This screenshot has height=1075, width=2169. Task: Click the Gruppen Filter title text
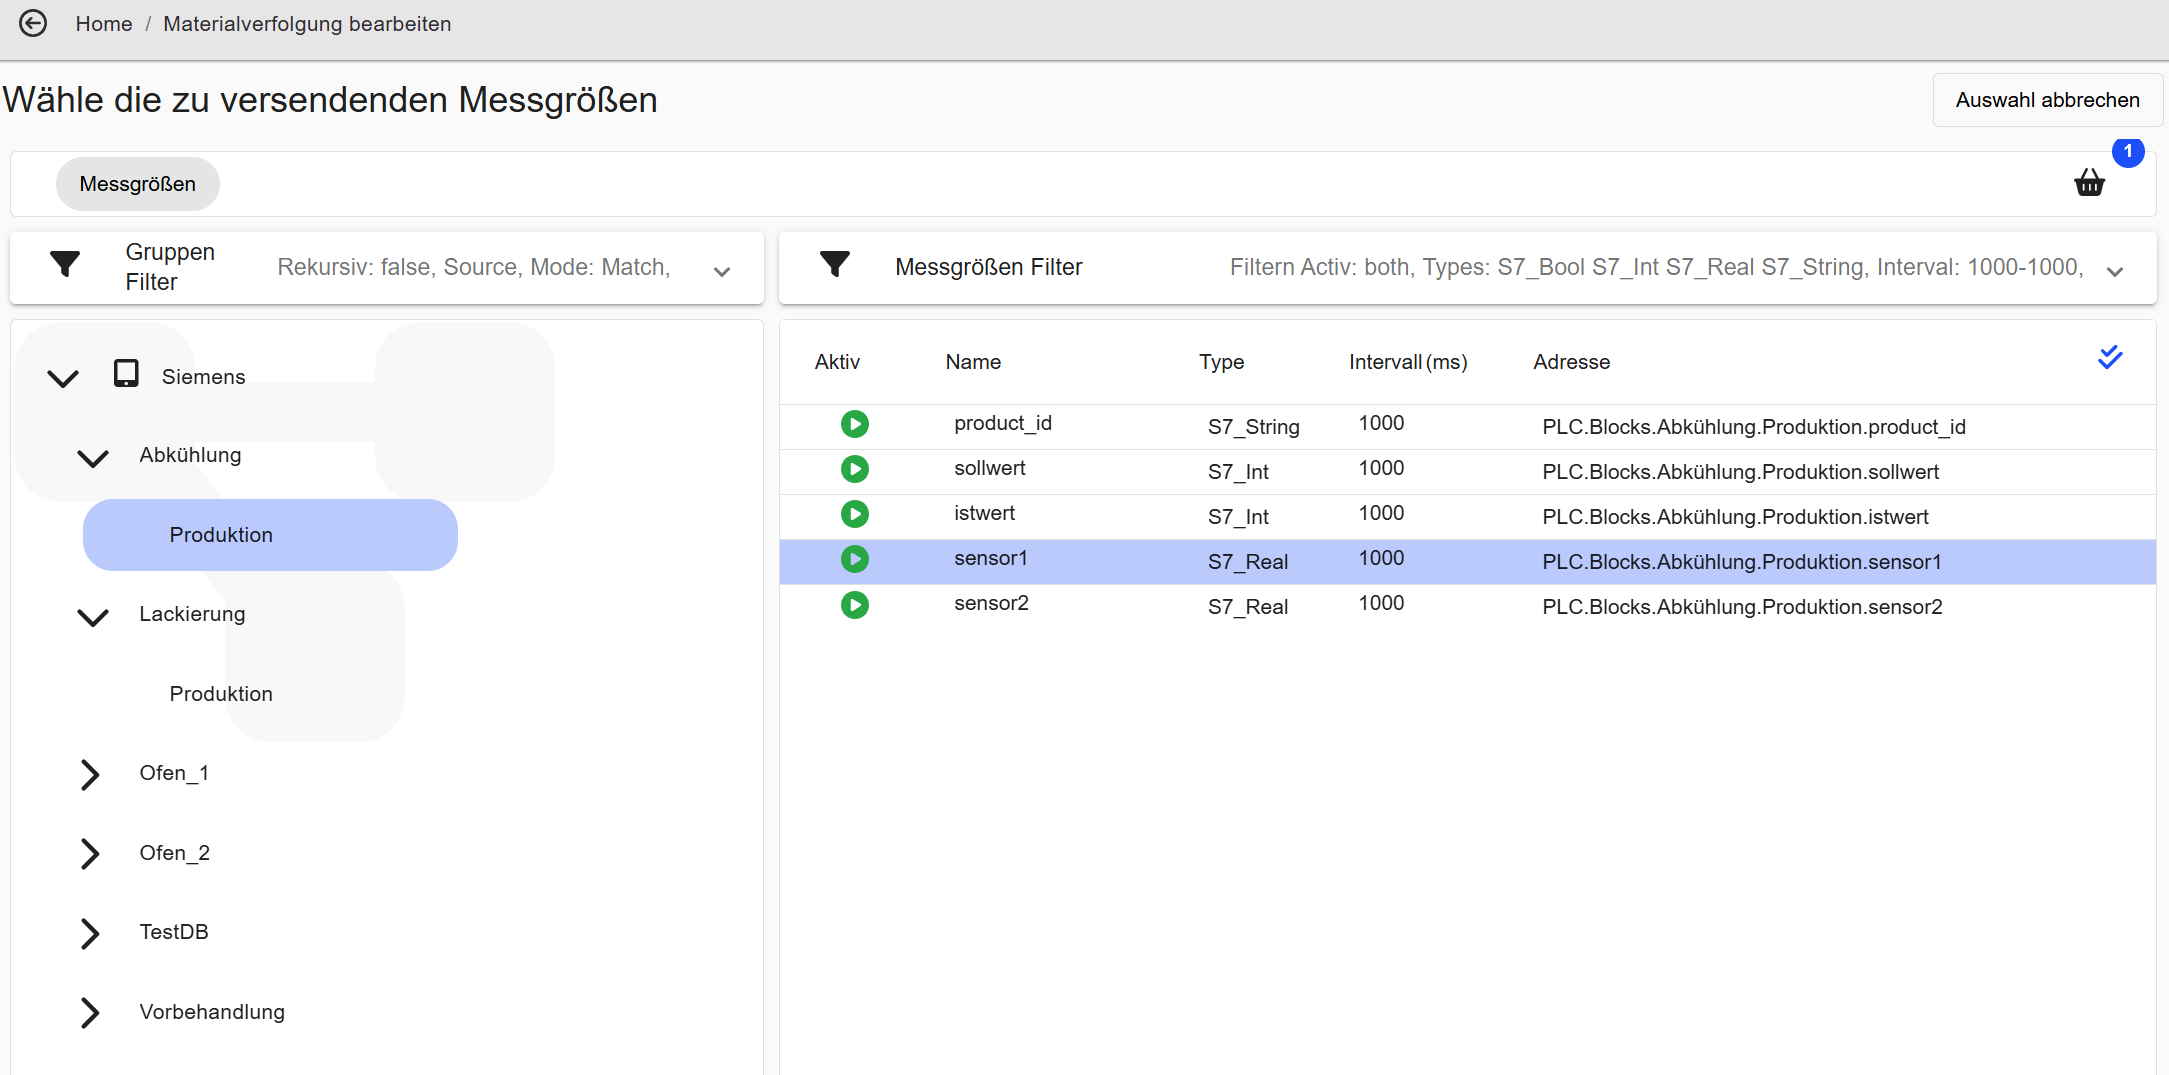(170, 267)
